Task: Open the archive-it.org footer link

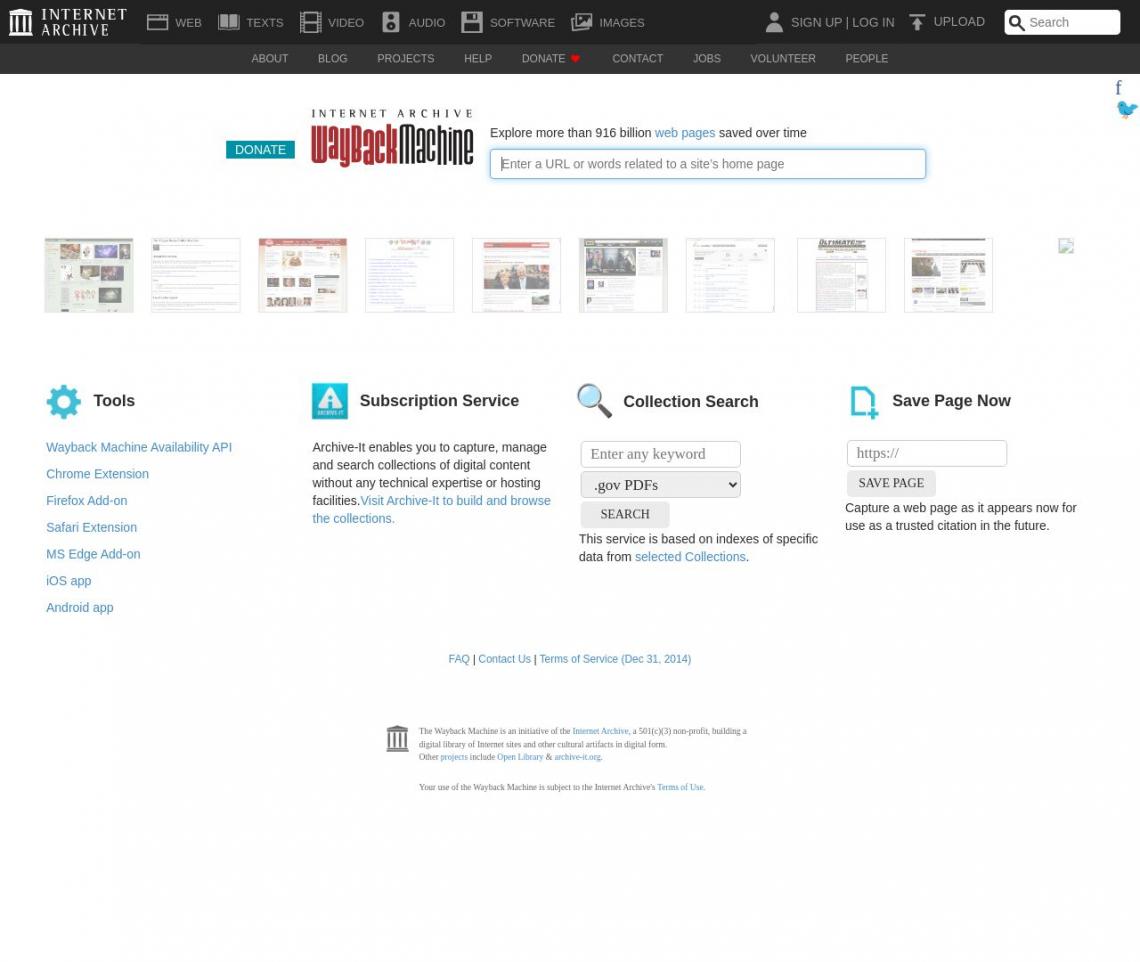Action: point(577,757)
